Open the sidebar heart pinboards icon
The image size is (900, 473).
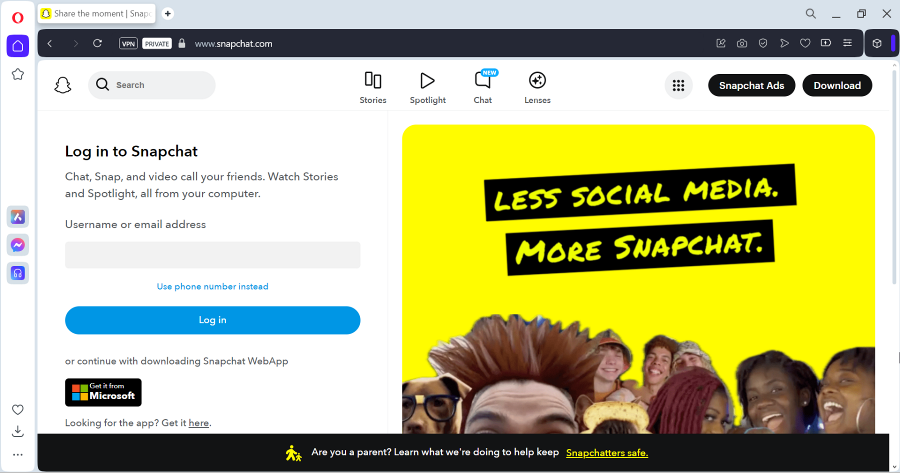click(18, 410)
